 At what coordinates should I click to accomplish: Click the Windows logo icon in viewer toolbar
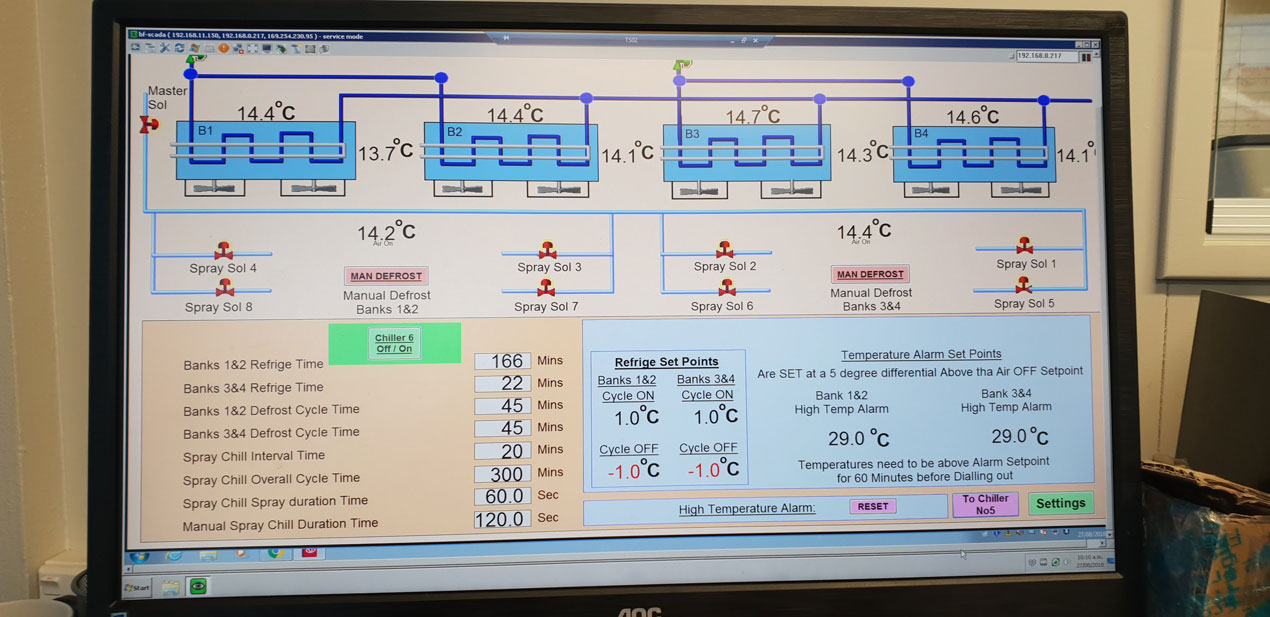point(195,48)
